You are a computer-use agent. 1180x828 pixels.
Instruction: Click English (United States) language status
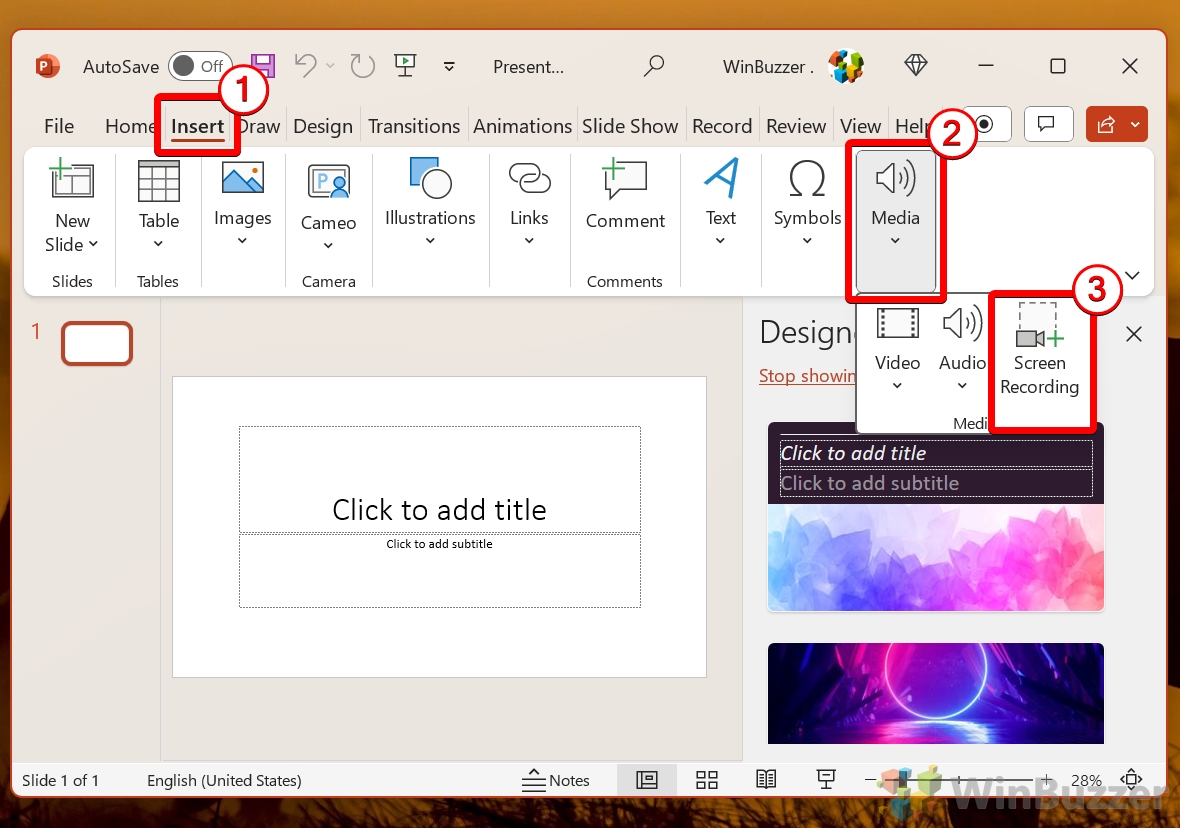click(224, 781)
